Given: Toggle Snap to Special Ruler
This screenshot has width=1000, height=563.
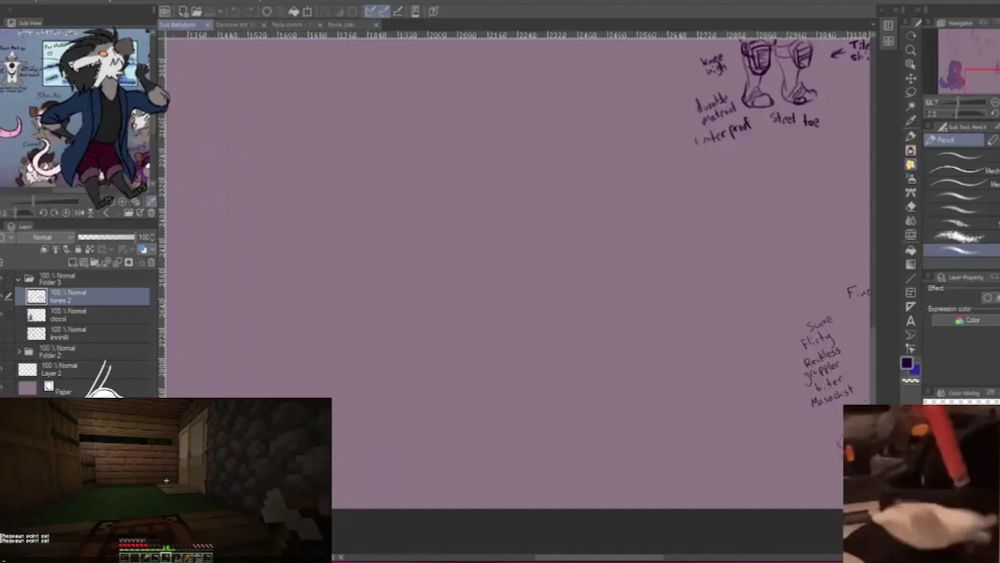Looking at the screenshot, I should pyautogui.click(x=384, y=11).
